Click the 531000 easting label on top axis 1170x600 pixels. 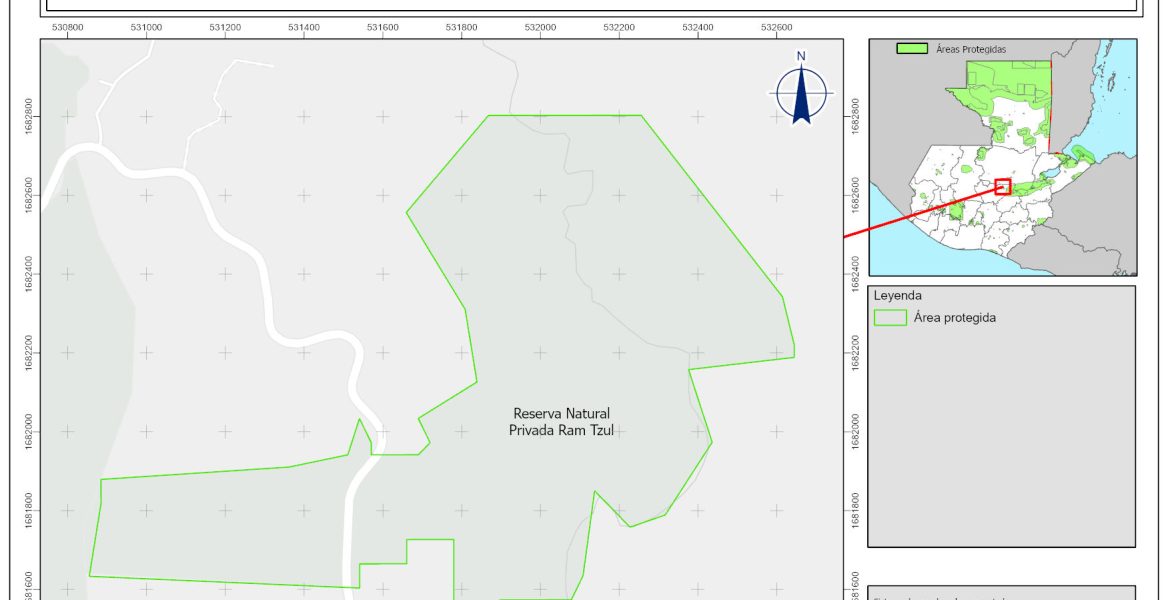146,28
